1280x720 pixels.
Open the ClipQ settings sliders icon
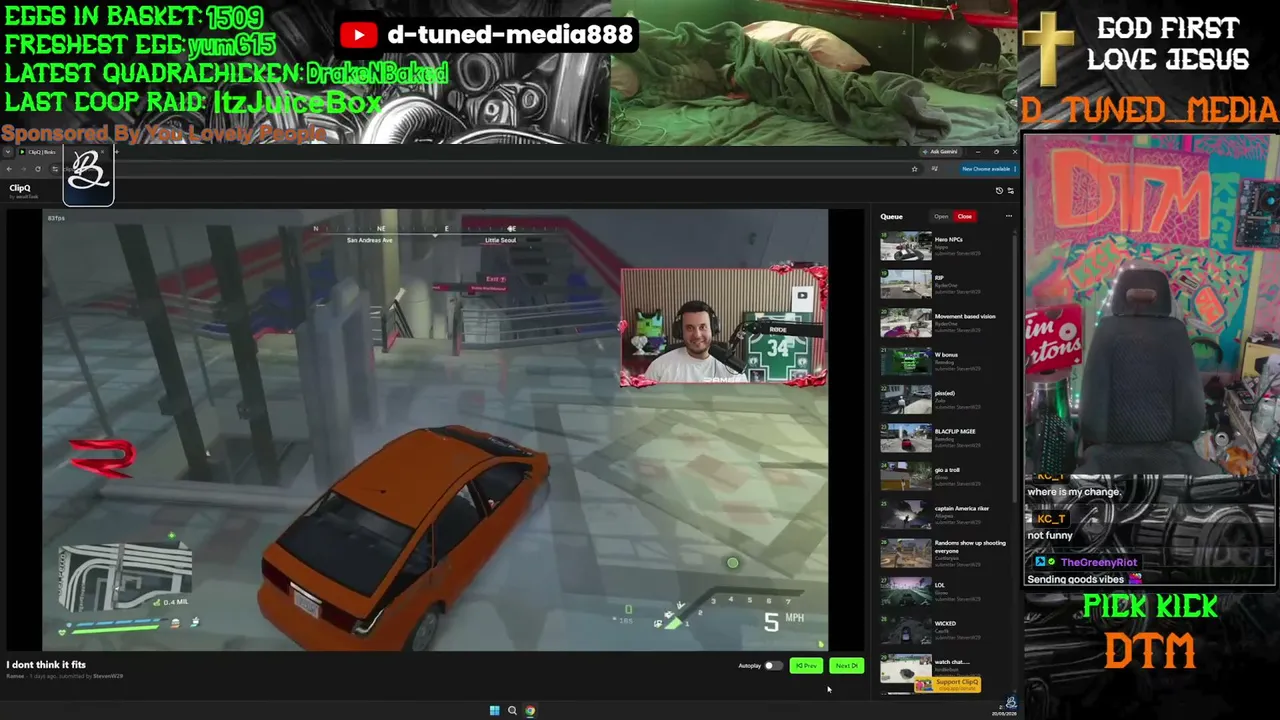(1010, 190)
